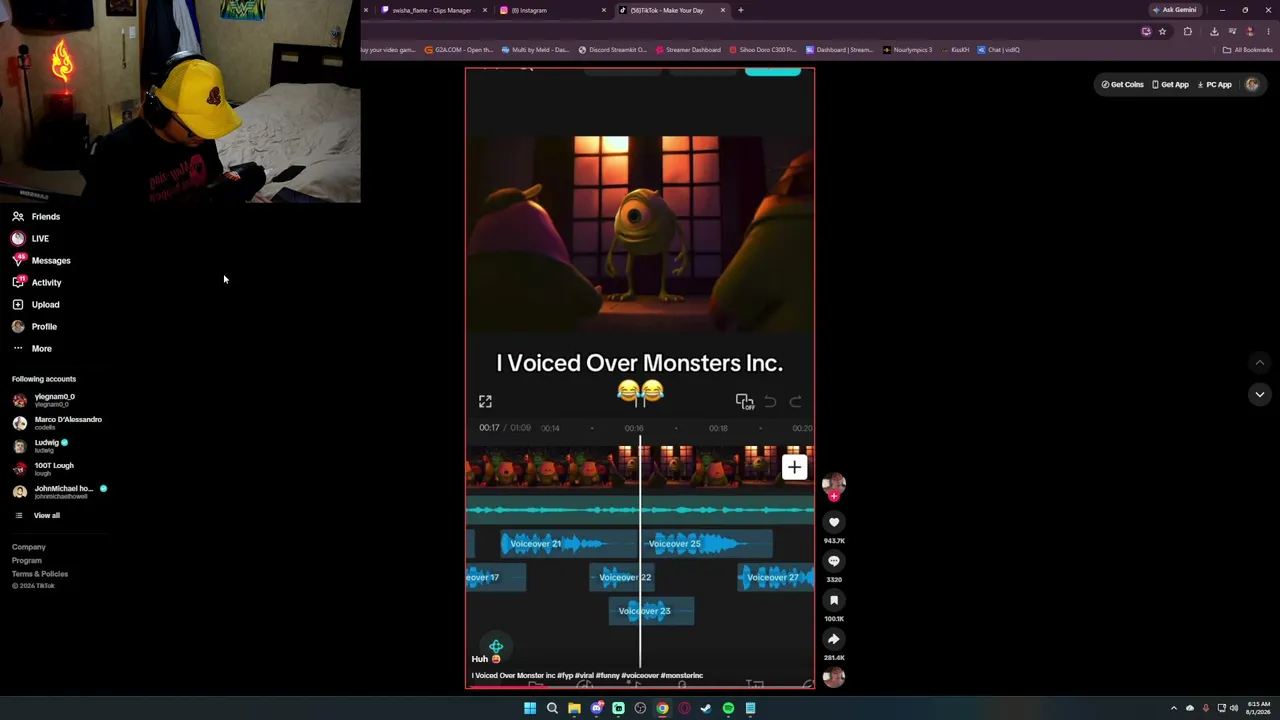
Task: Open the account avatar menu at top right
Action: pyautogui.click(x=1252, y=85)
